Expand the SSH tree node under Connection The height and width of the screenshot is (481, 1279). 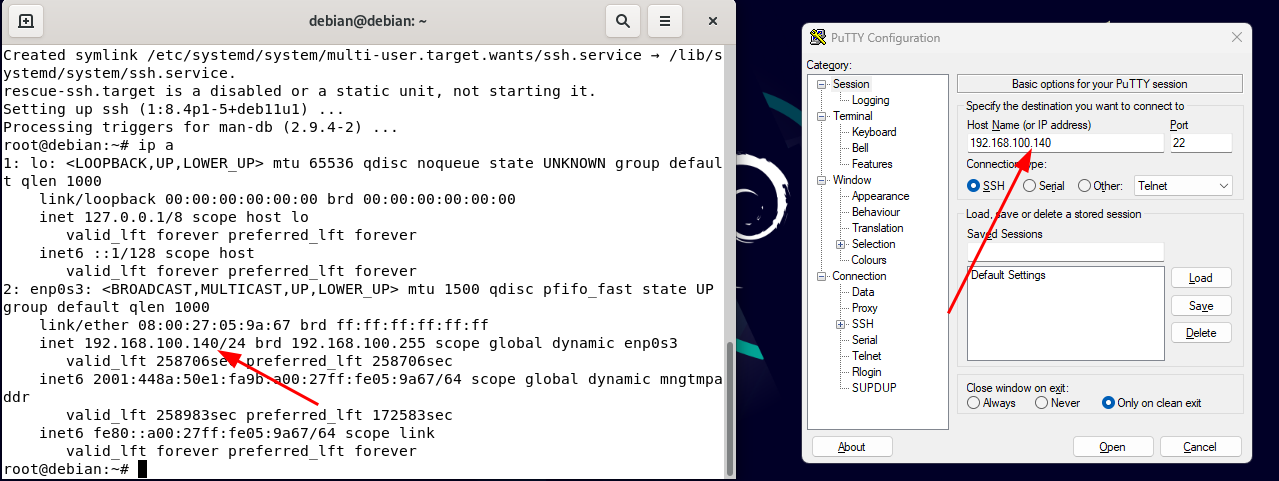coord(842,324)
